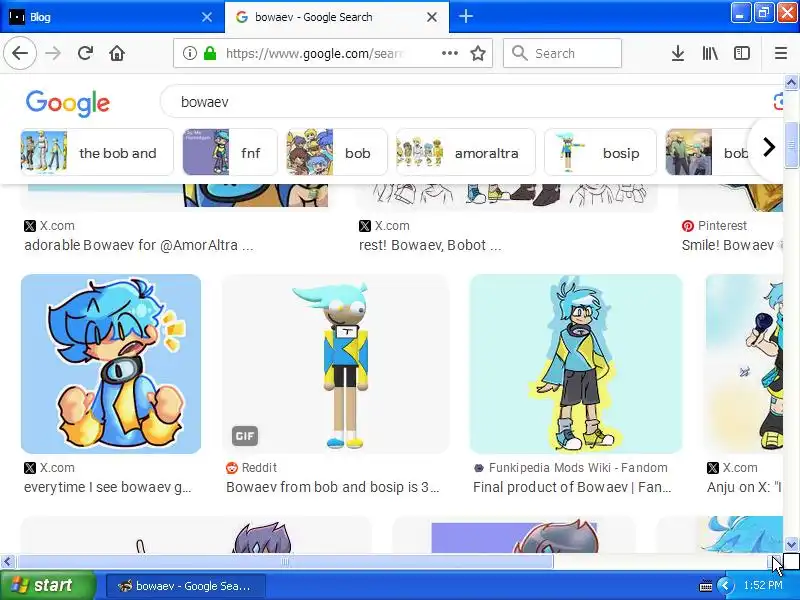Click the vertical scrollbar thumb
This screenshot has width=800, height=600.
791,145
